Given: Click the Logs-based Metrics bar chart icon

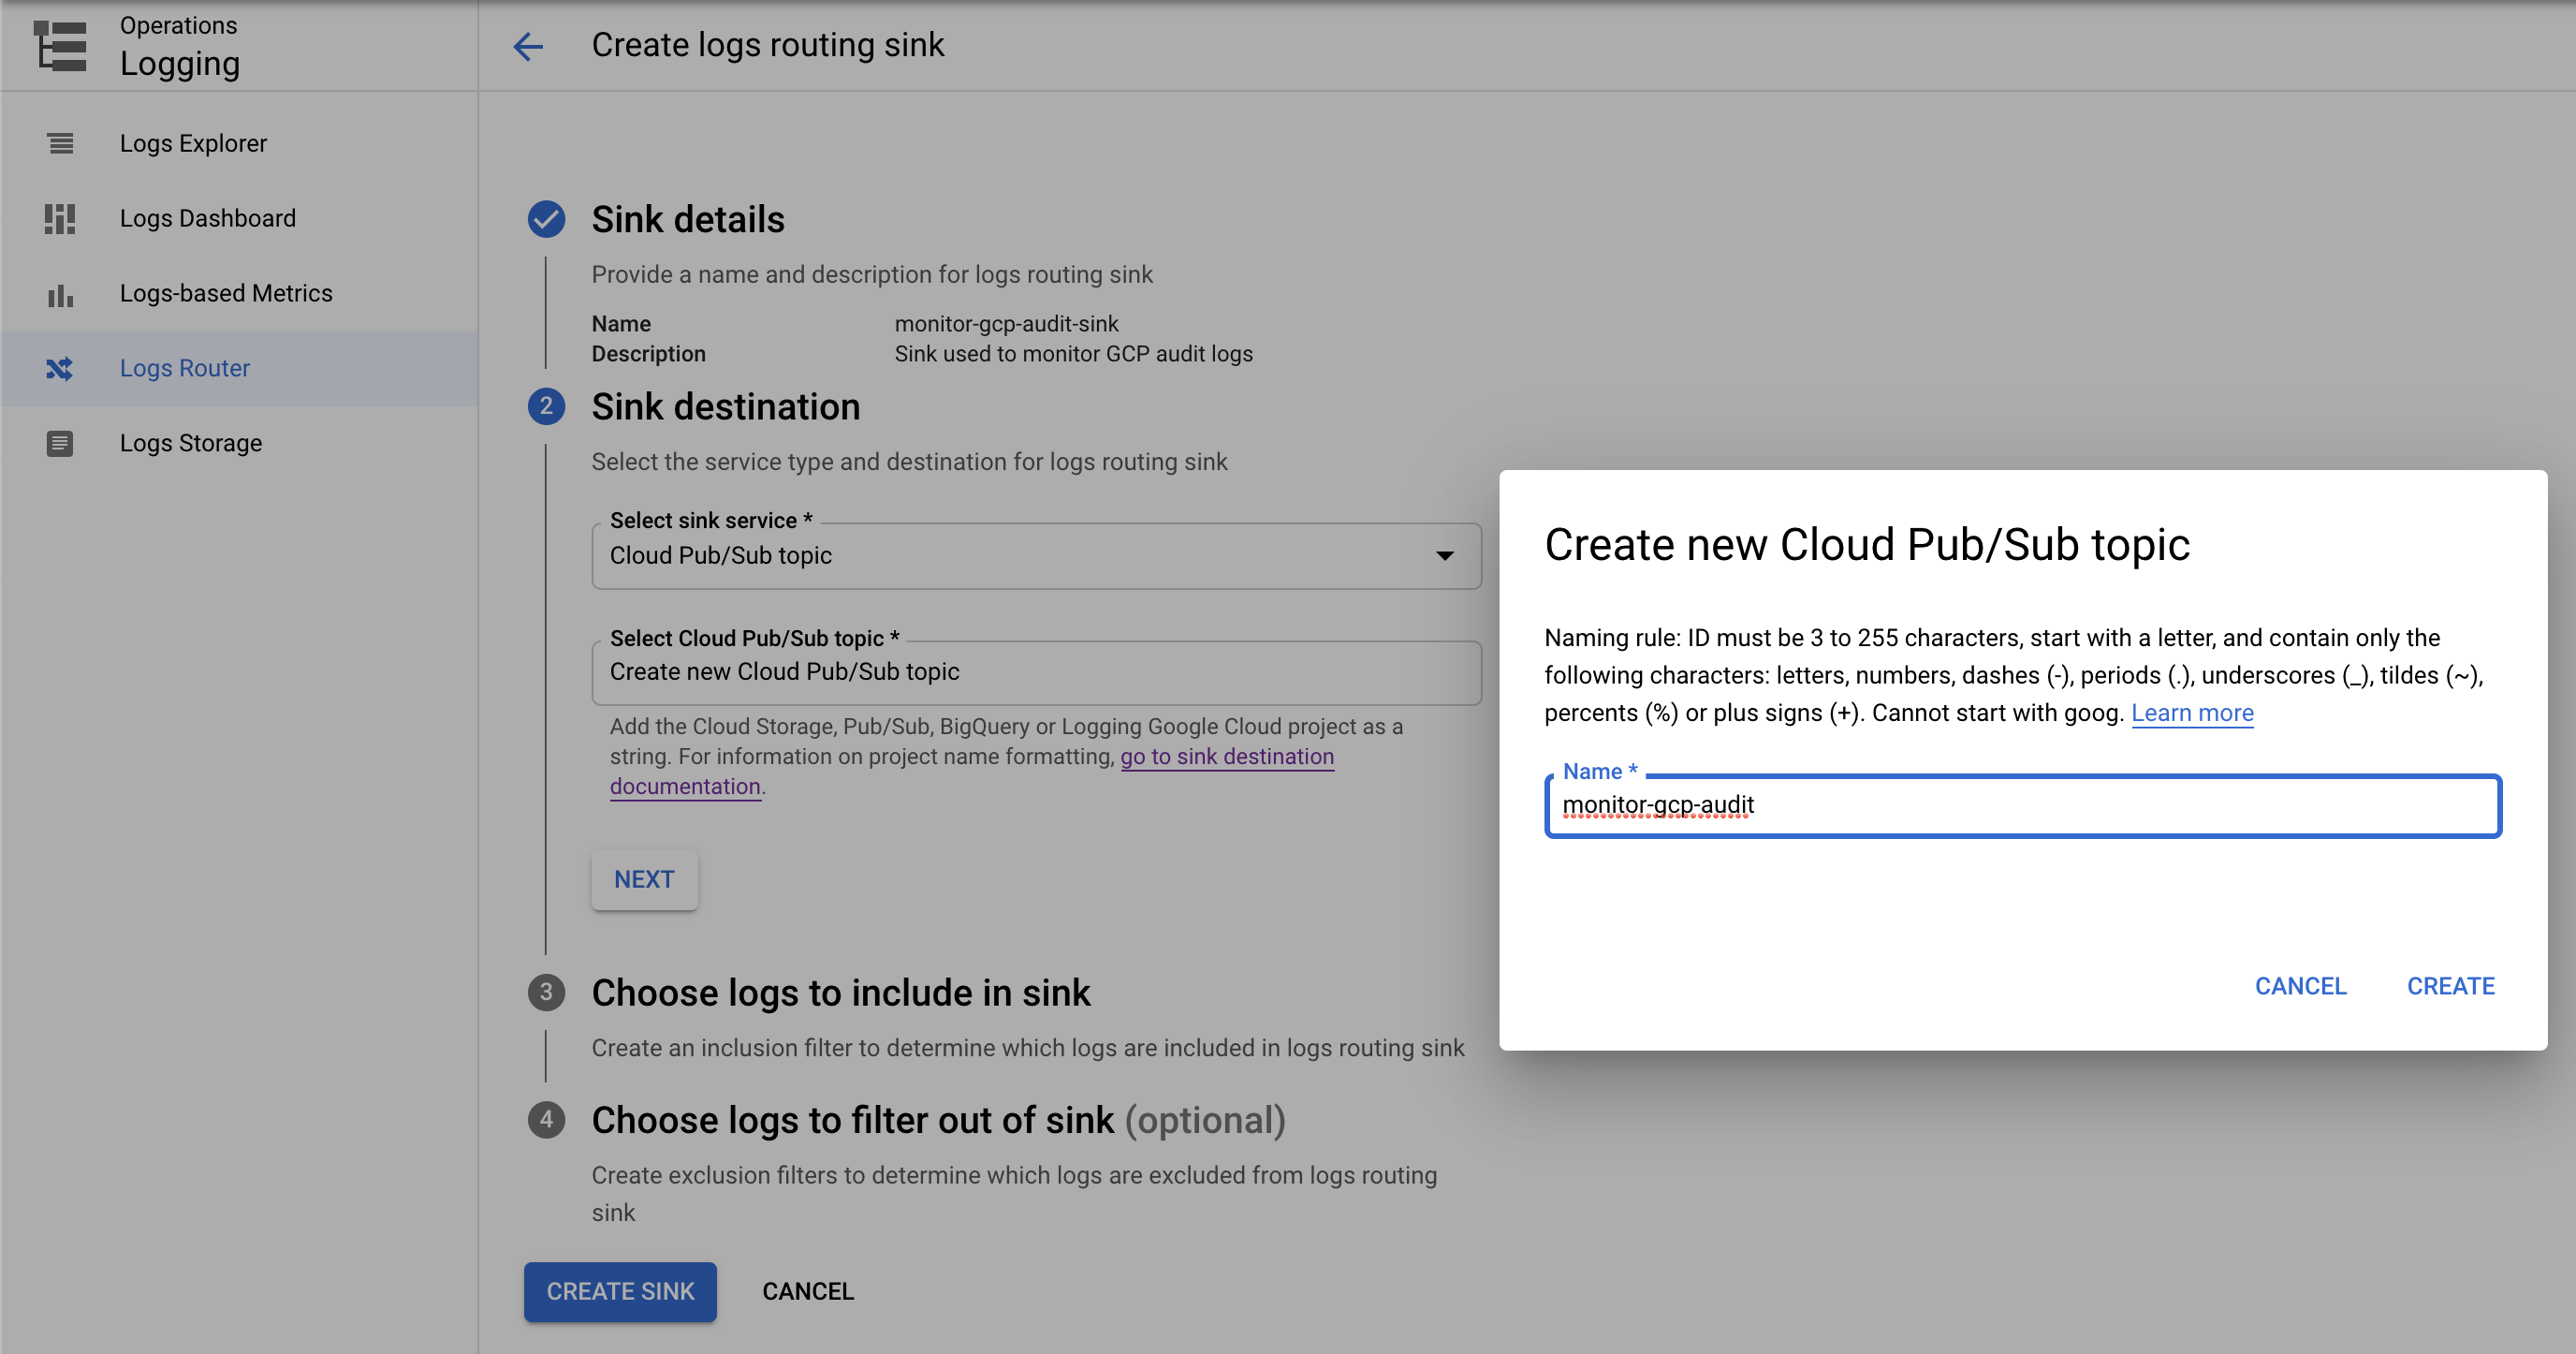Looking at the screenshot, I should [x=60, y=294].
